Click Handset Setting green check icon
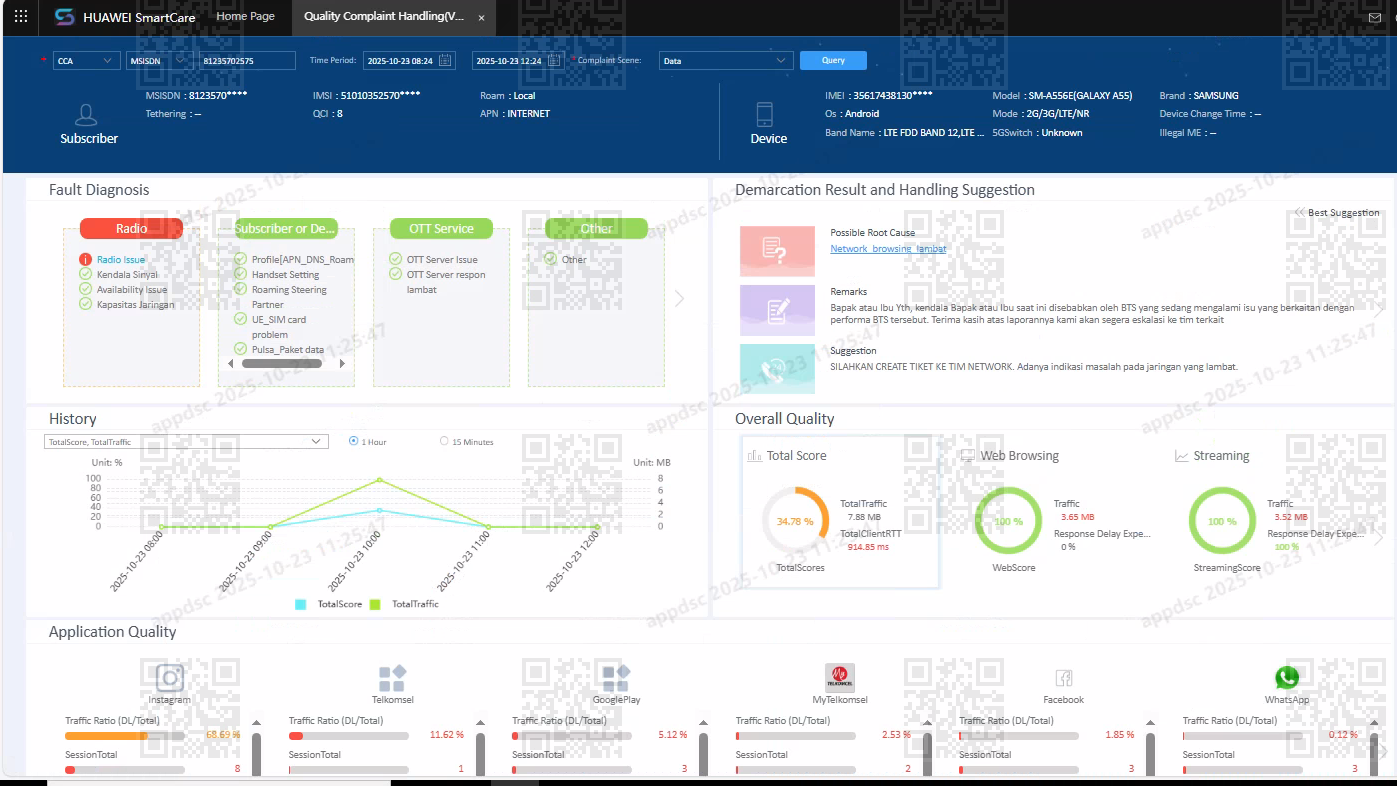The width and height of the screenshot is (1397, 786). [241, 274]
